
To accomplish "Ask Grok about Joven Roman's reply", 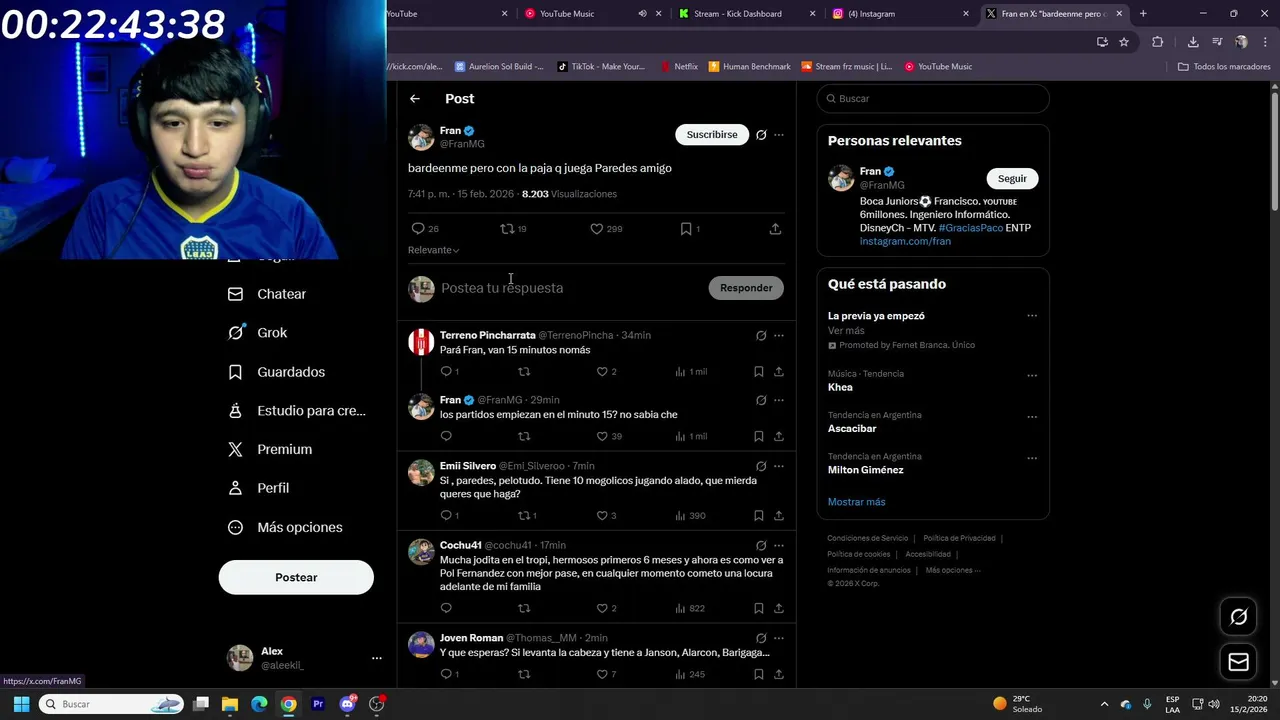I will click(x=761, y=638).
